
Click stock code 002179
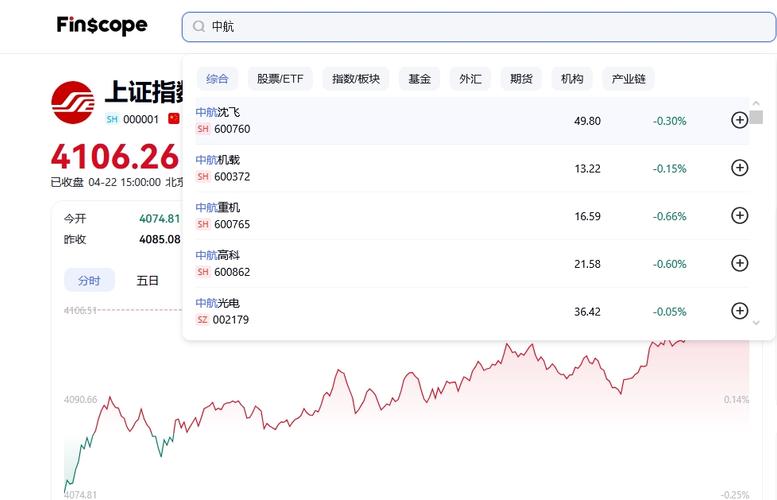coord(230,320)
